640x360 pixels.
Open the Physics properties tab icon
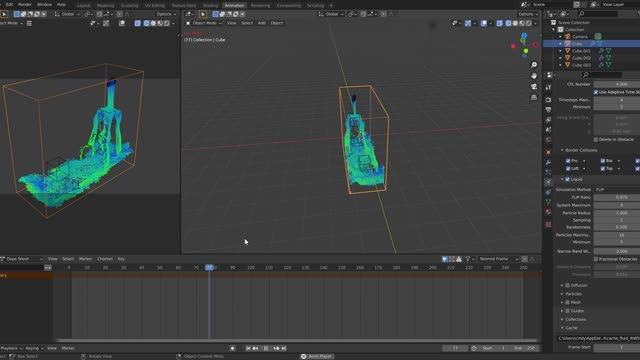coord(548,182)
